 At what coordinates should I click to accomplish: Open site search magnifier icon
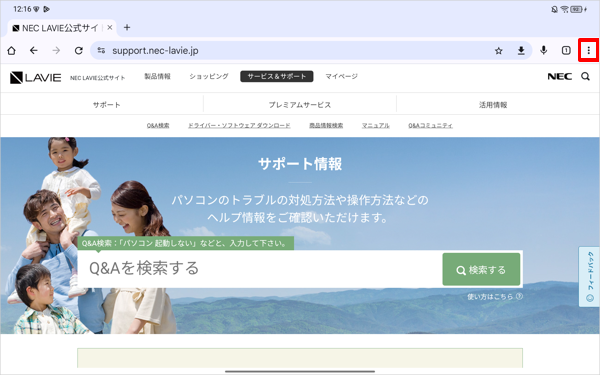(585, 77)
